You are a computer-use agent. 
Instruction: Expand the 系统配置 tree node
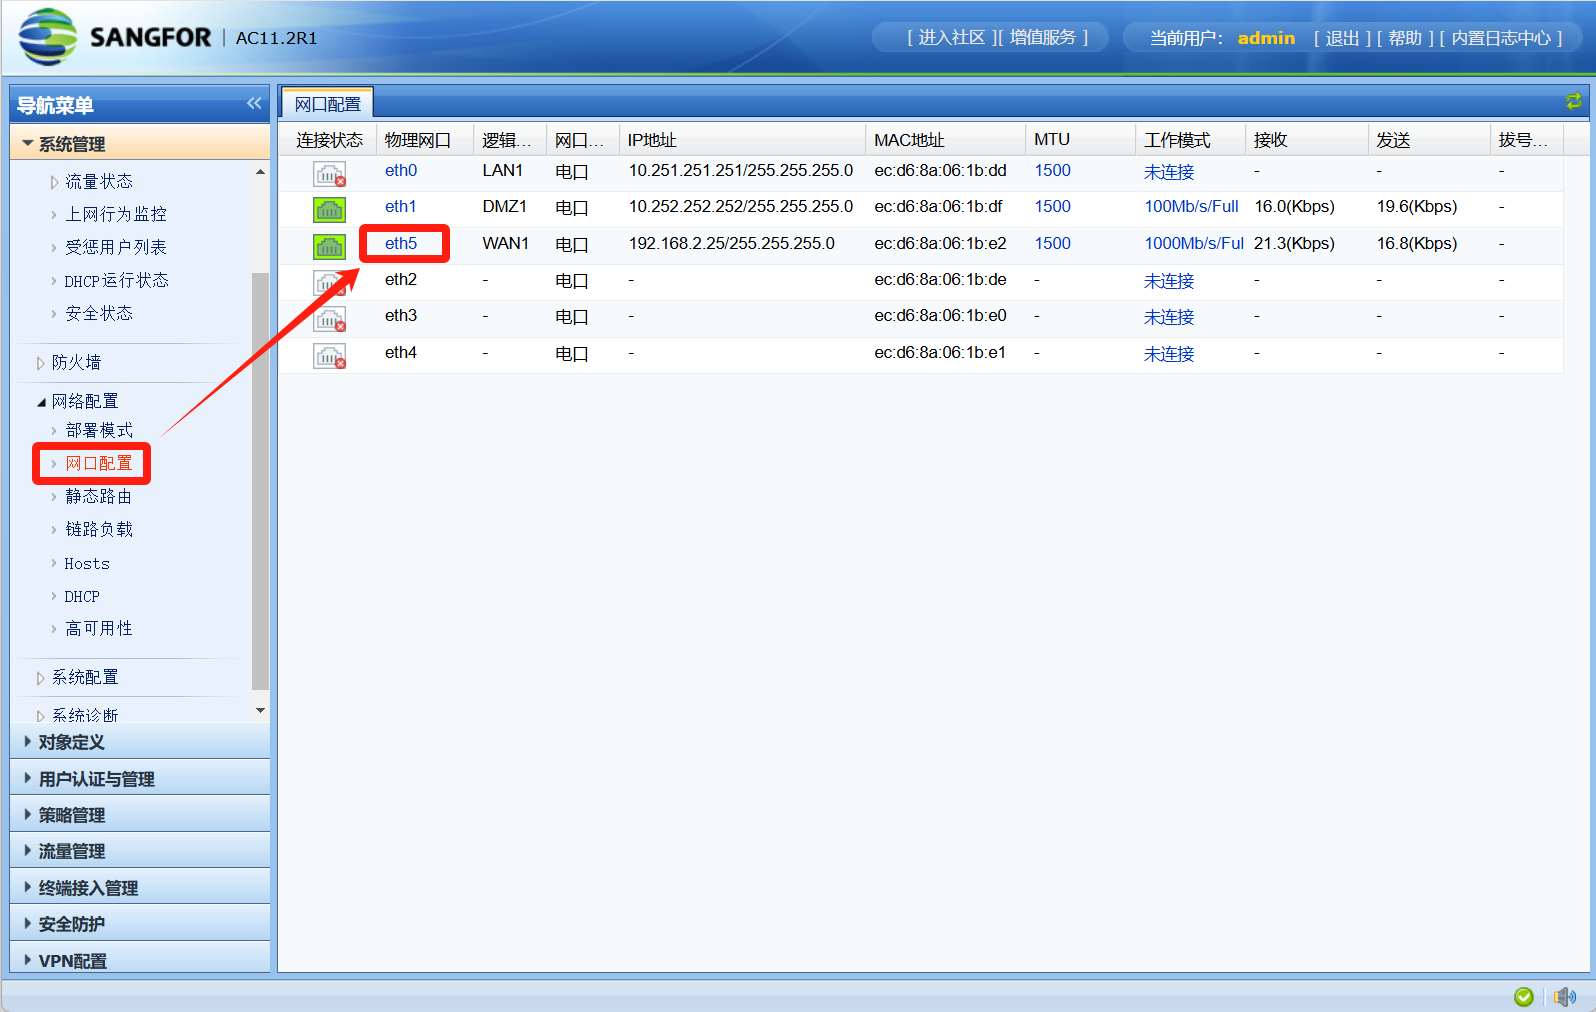pos(41,678)
